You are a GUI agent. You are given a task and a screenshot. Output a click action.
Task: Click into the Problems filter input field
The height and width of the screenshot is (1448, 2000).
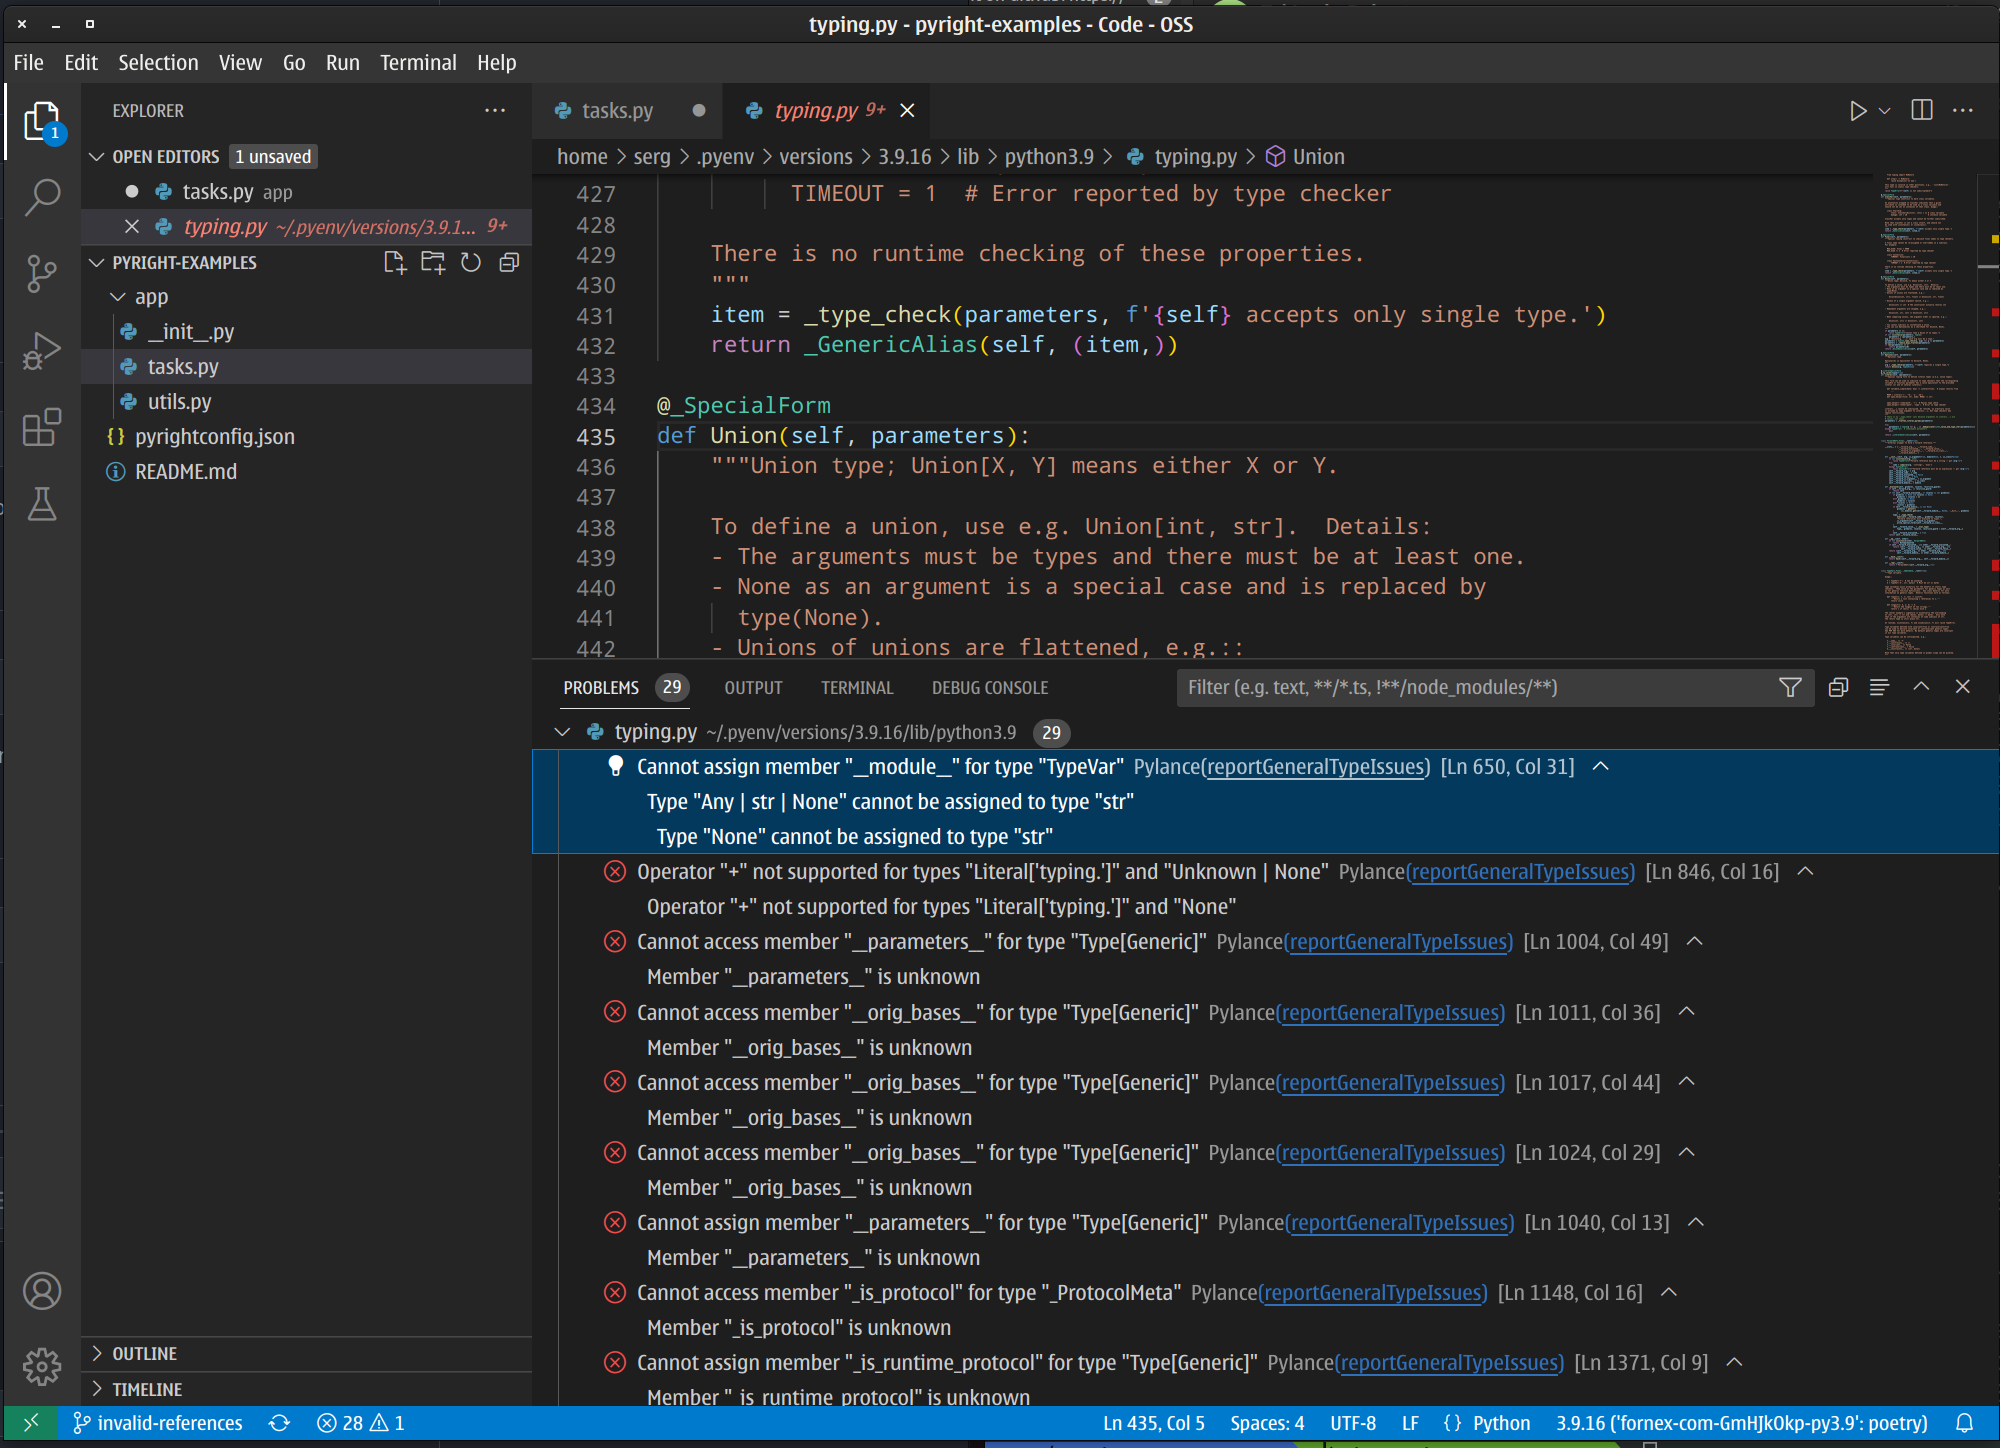coord(1450,687)
